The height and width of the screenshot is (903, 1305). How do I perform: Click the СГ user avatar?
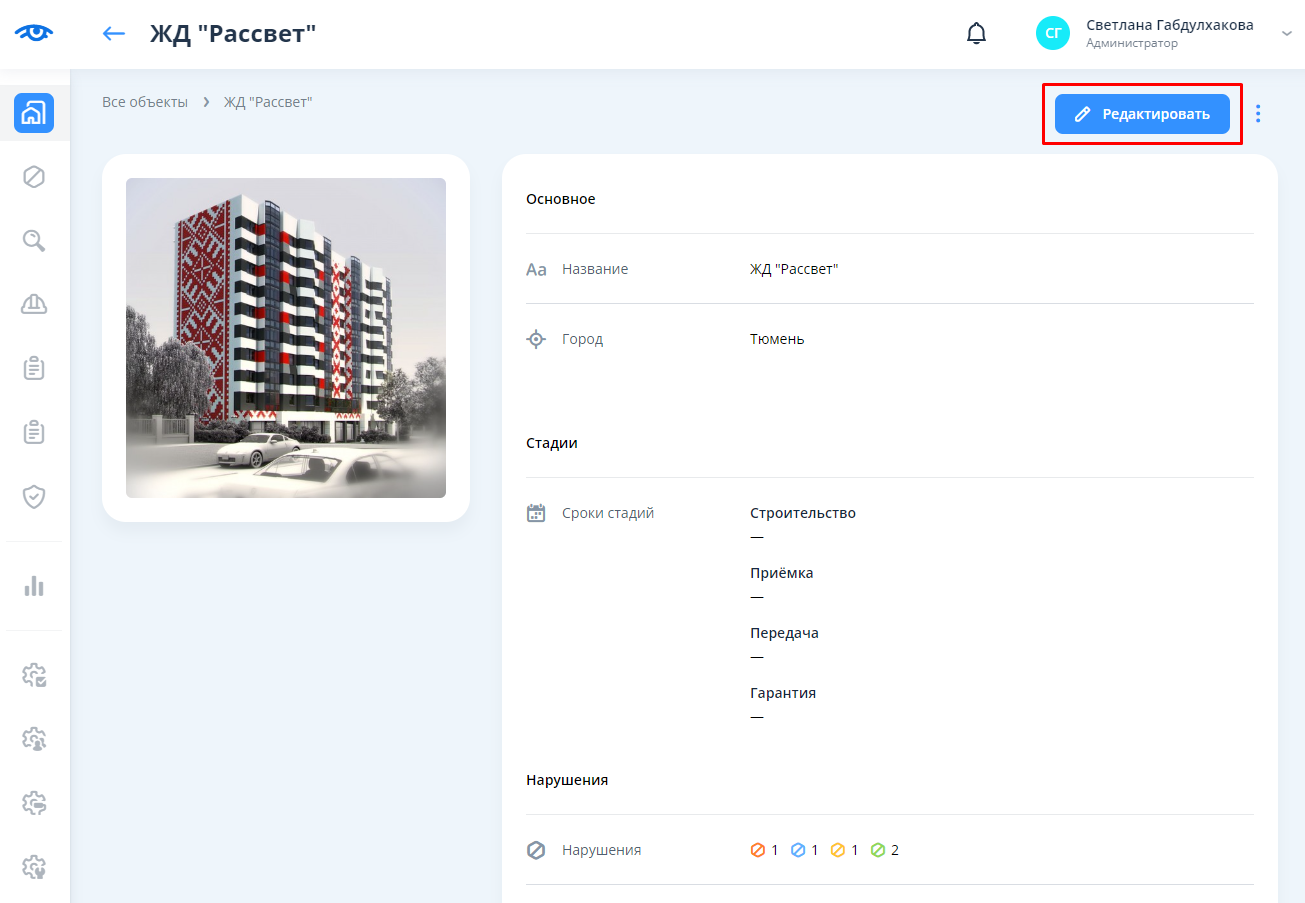click(1053, 34)
